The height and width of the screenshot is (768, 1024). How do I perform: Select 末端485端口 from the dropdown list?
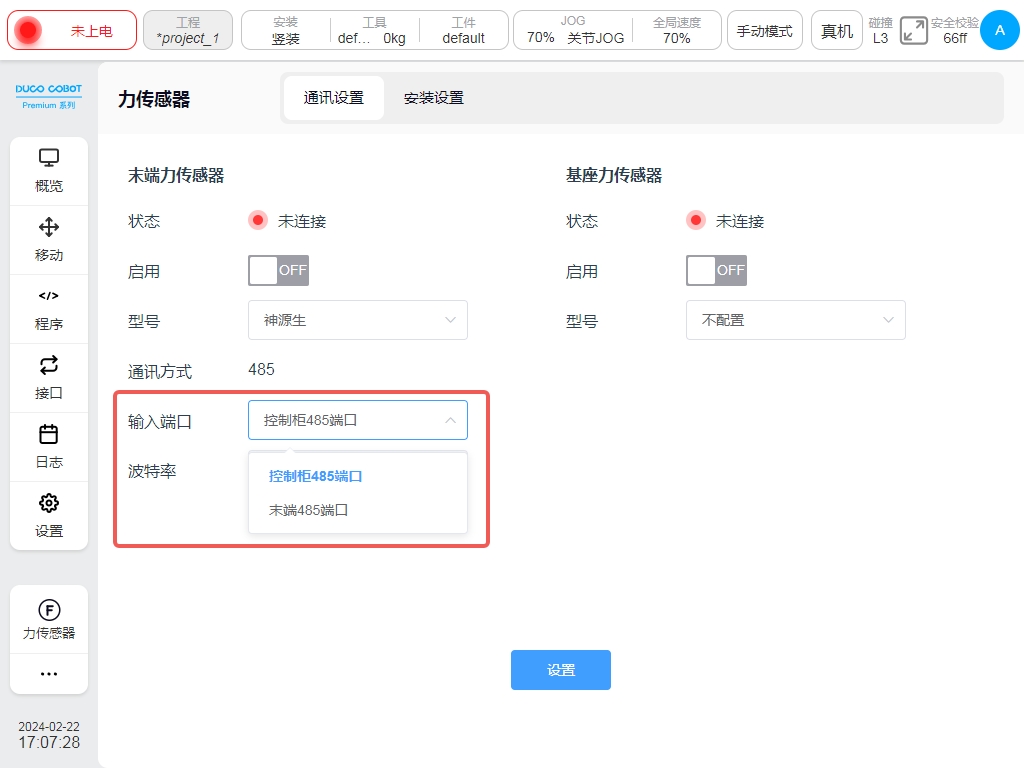309,510
